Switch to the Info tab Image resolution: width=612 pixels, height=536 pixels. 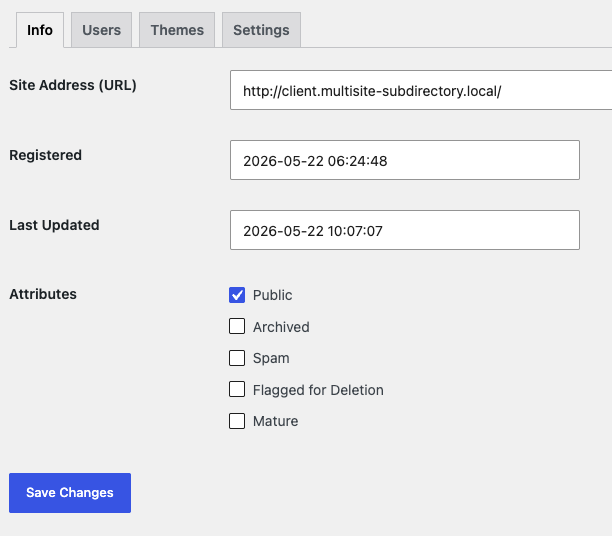coord(40,30)
